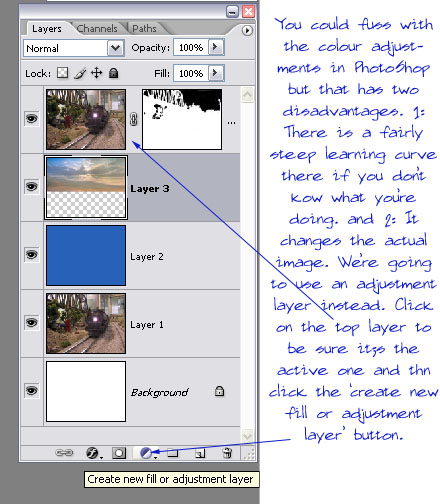Hide the Background layer eye icon
This screenshot has height=504, width=440.
pos(32,390)
